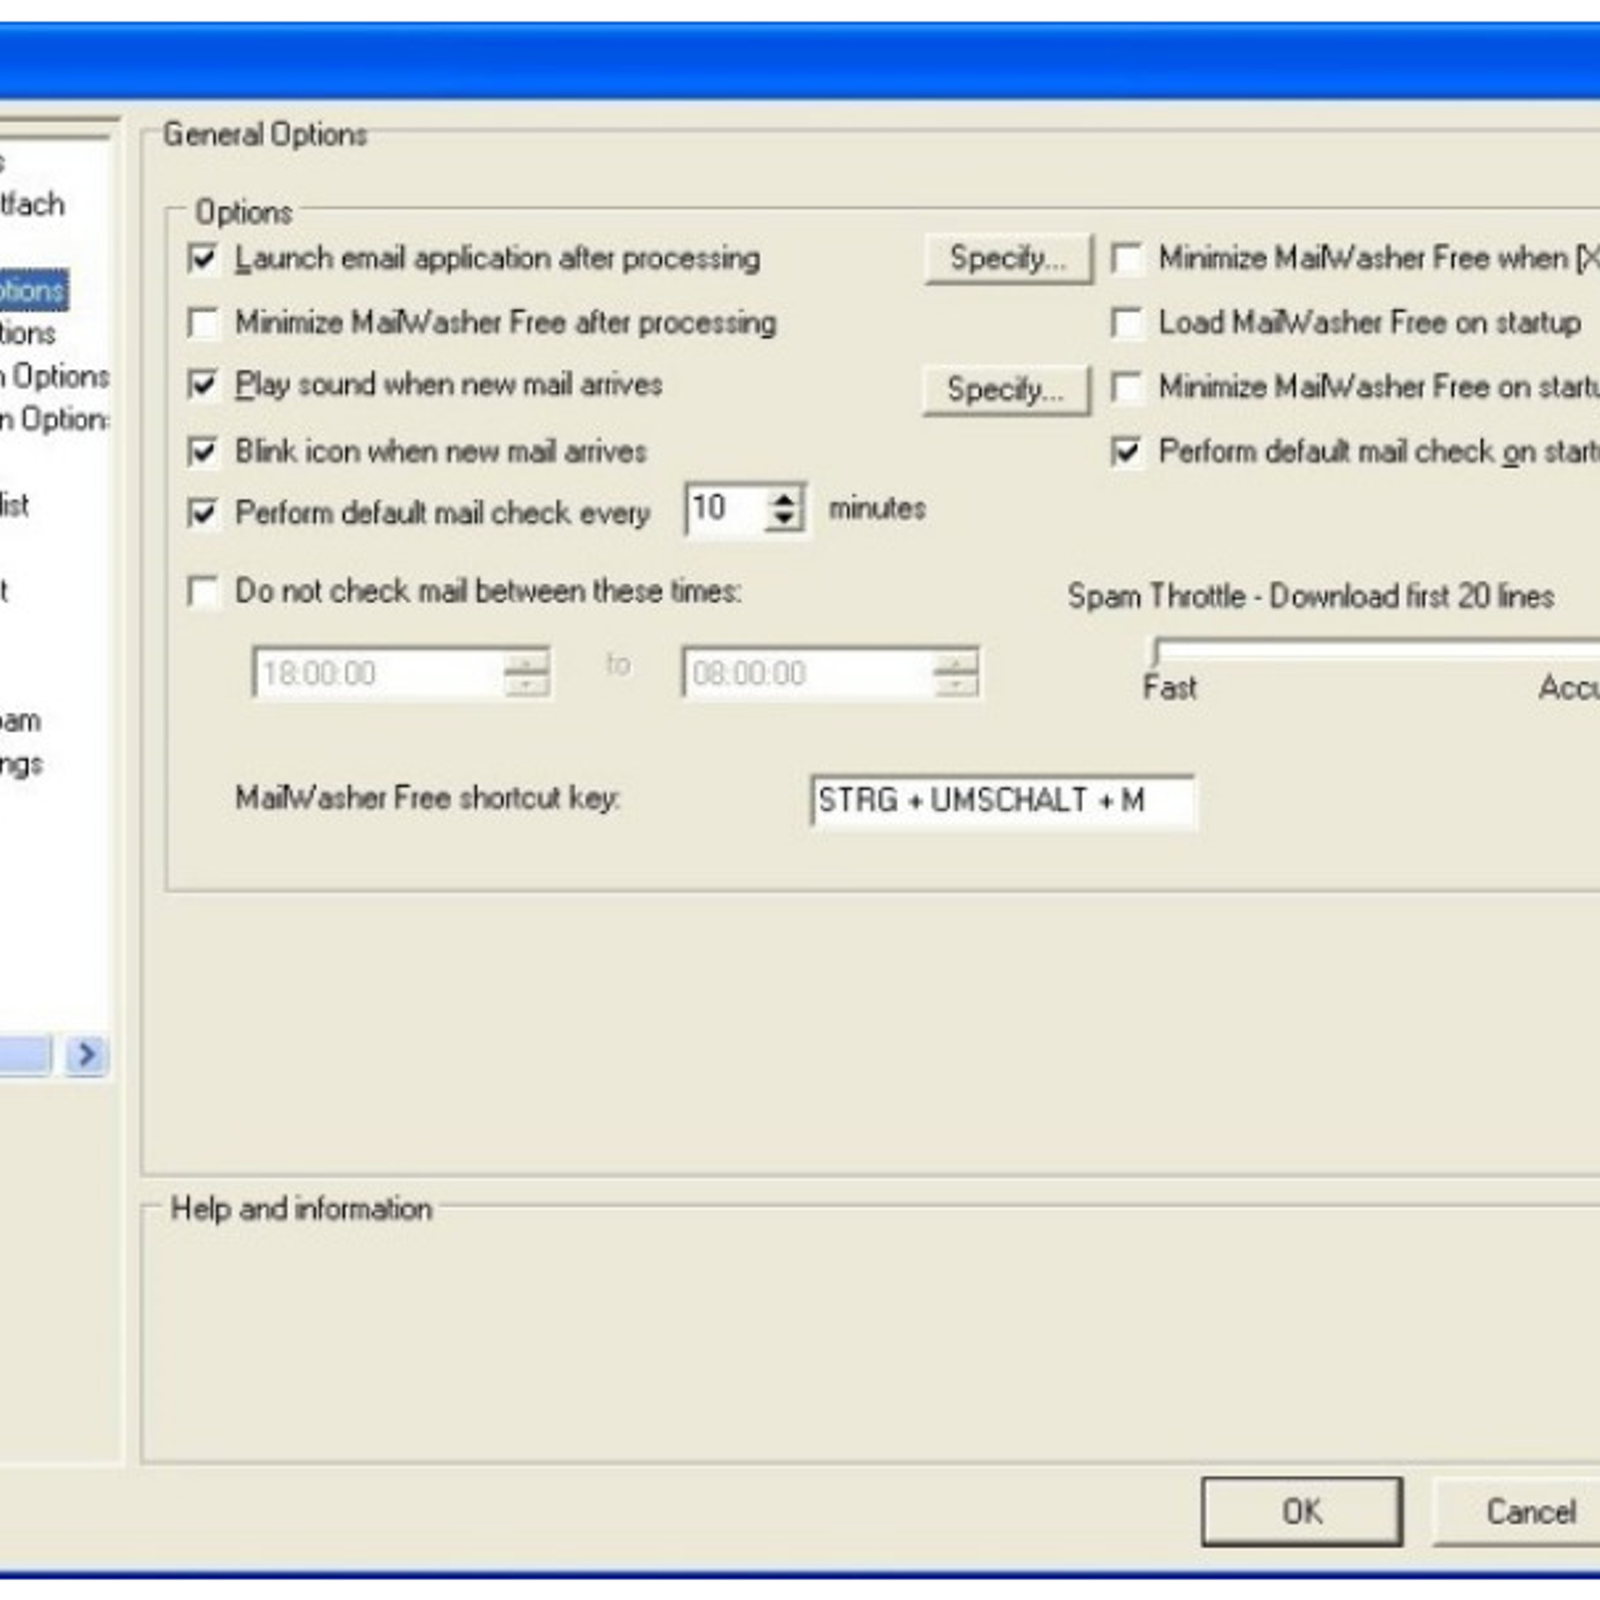Toggle Launch email application after processing checkbox
This screenshot has height=1600, width=1600.
[x=203, y=259]
